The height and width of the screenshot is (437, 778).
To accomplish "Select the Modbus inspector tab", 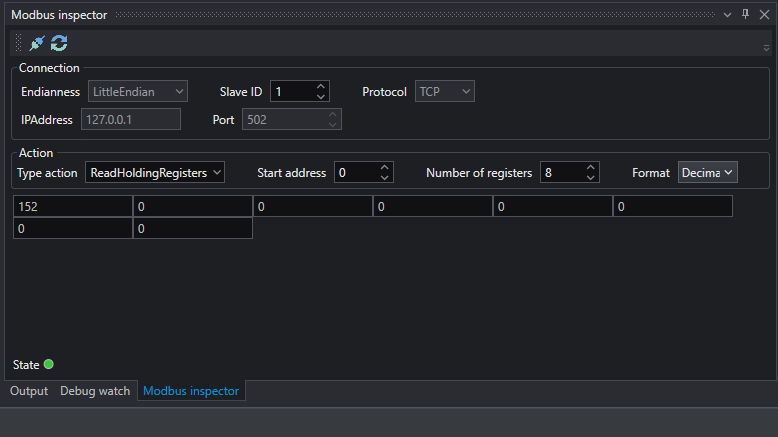I will [191, 391].
